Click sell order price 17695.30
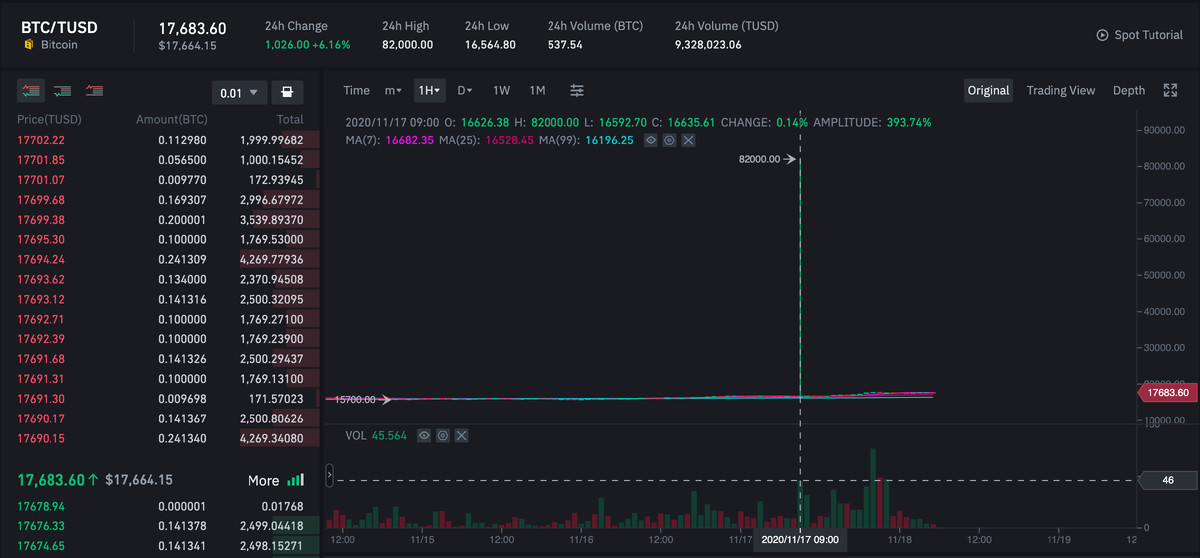This screenshot has width=1200, height=558. pyautogui.click(x=41, y=240)
